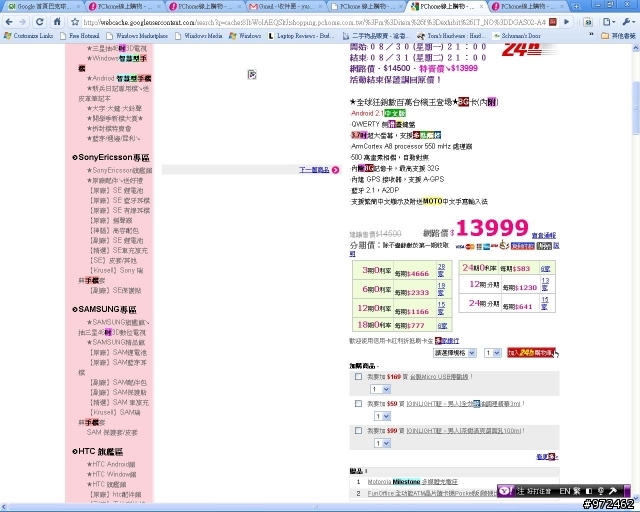Click the vertical page scrollbar thumb
This screenshot has width=640, height=512.
(x=636, y=108)
